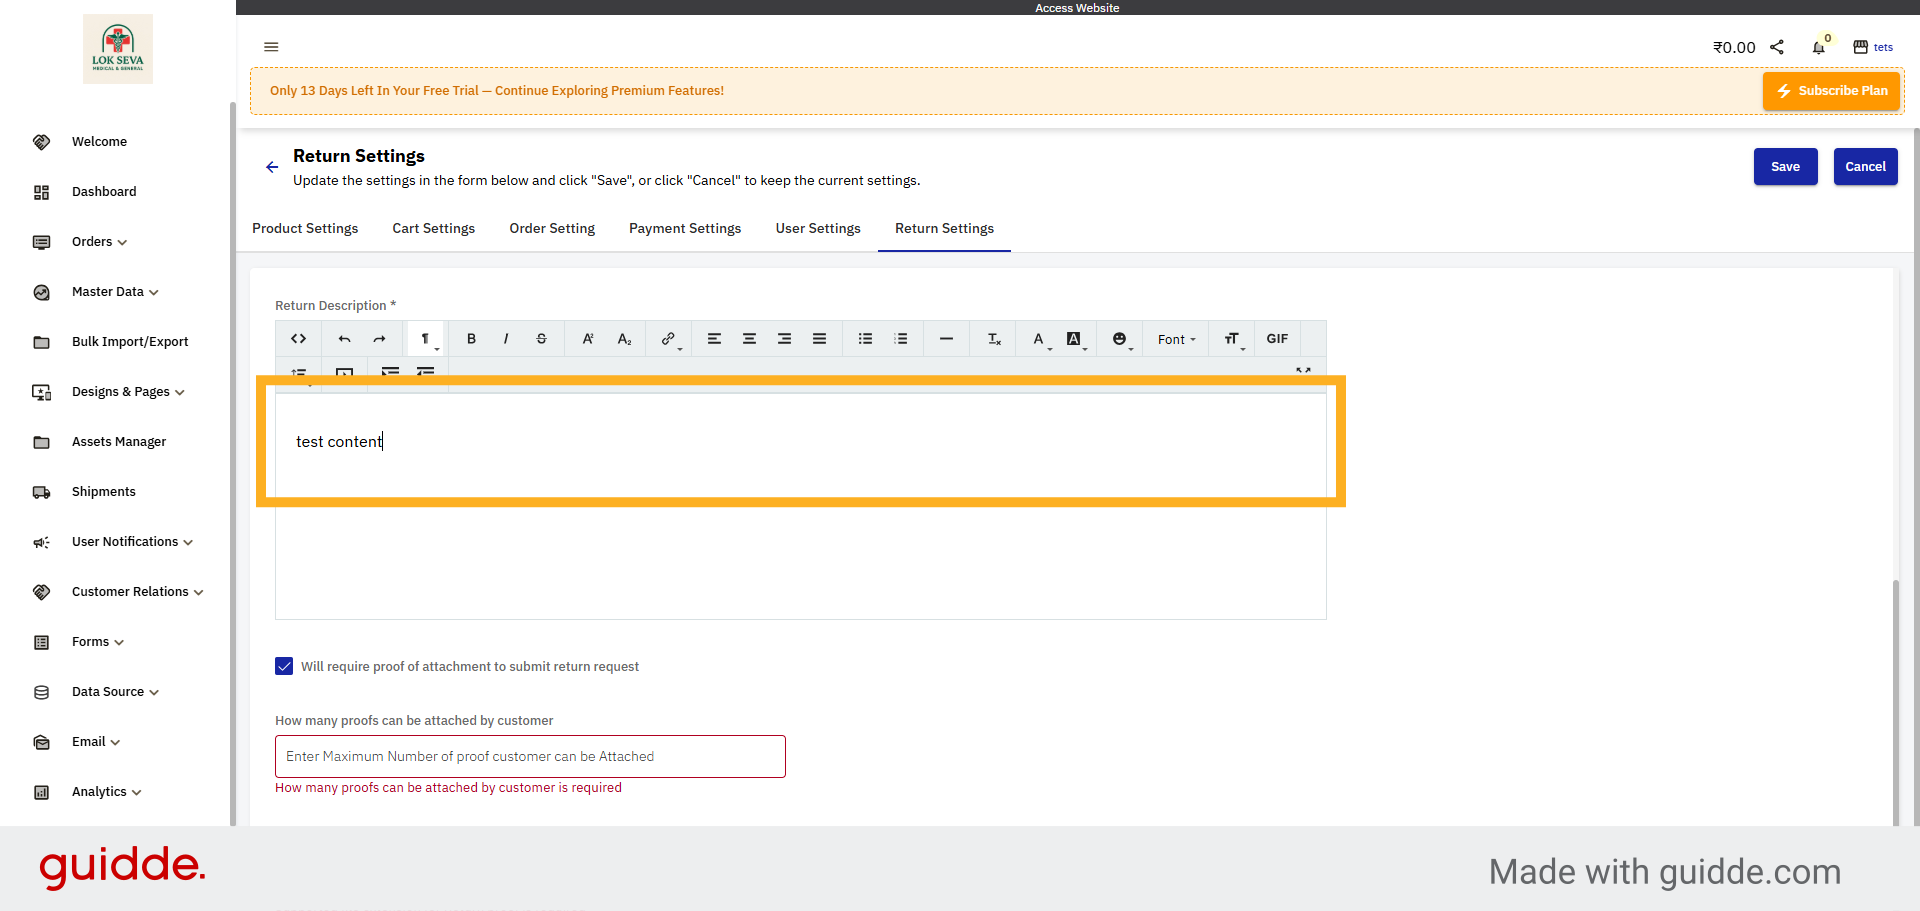Clear text formatting with the remove format icon
This screenshot has width=1920, height=911.
(x=992, y=339)
